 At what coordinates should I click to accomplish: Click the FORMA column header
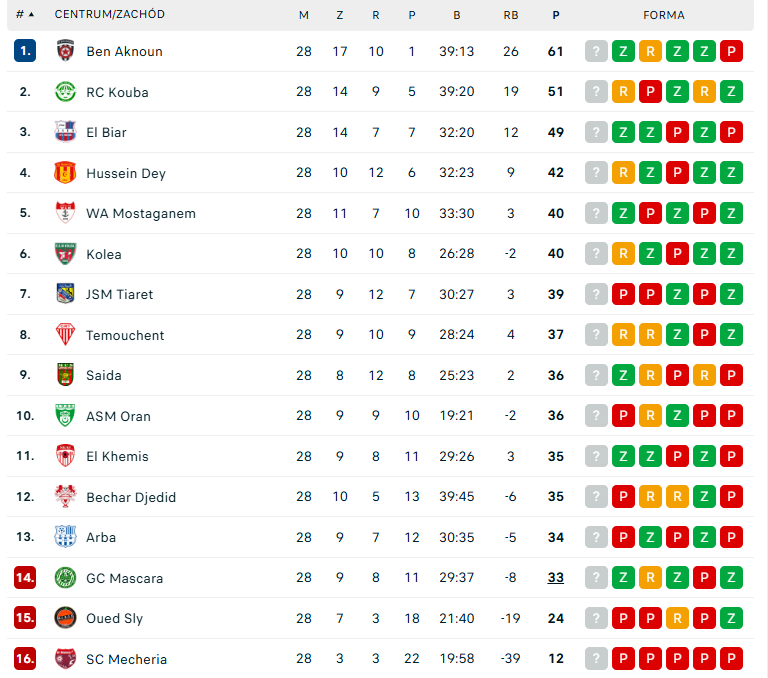click(664, 15)
